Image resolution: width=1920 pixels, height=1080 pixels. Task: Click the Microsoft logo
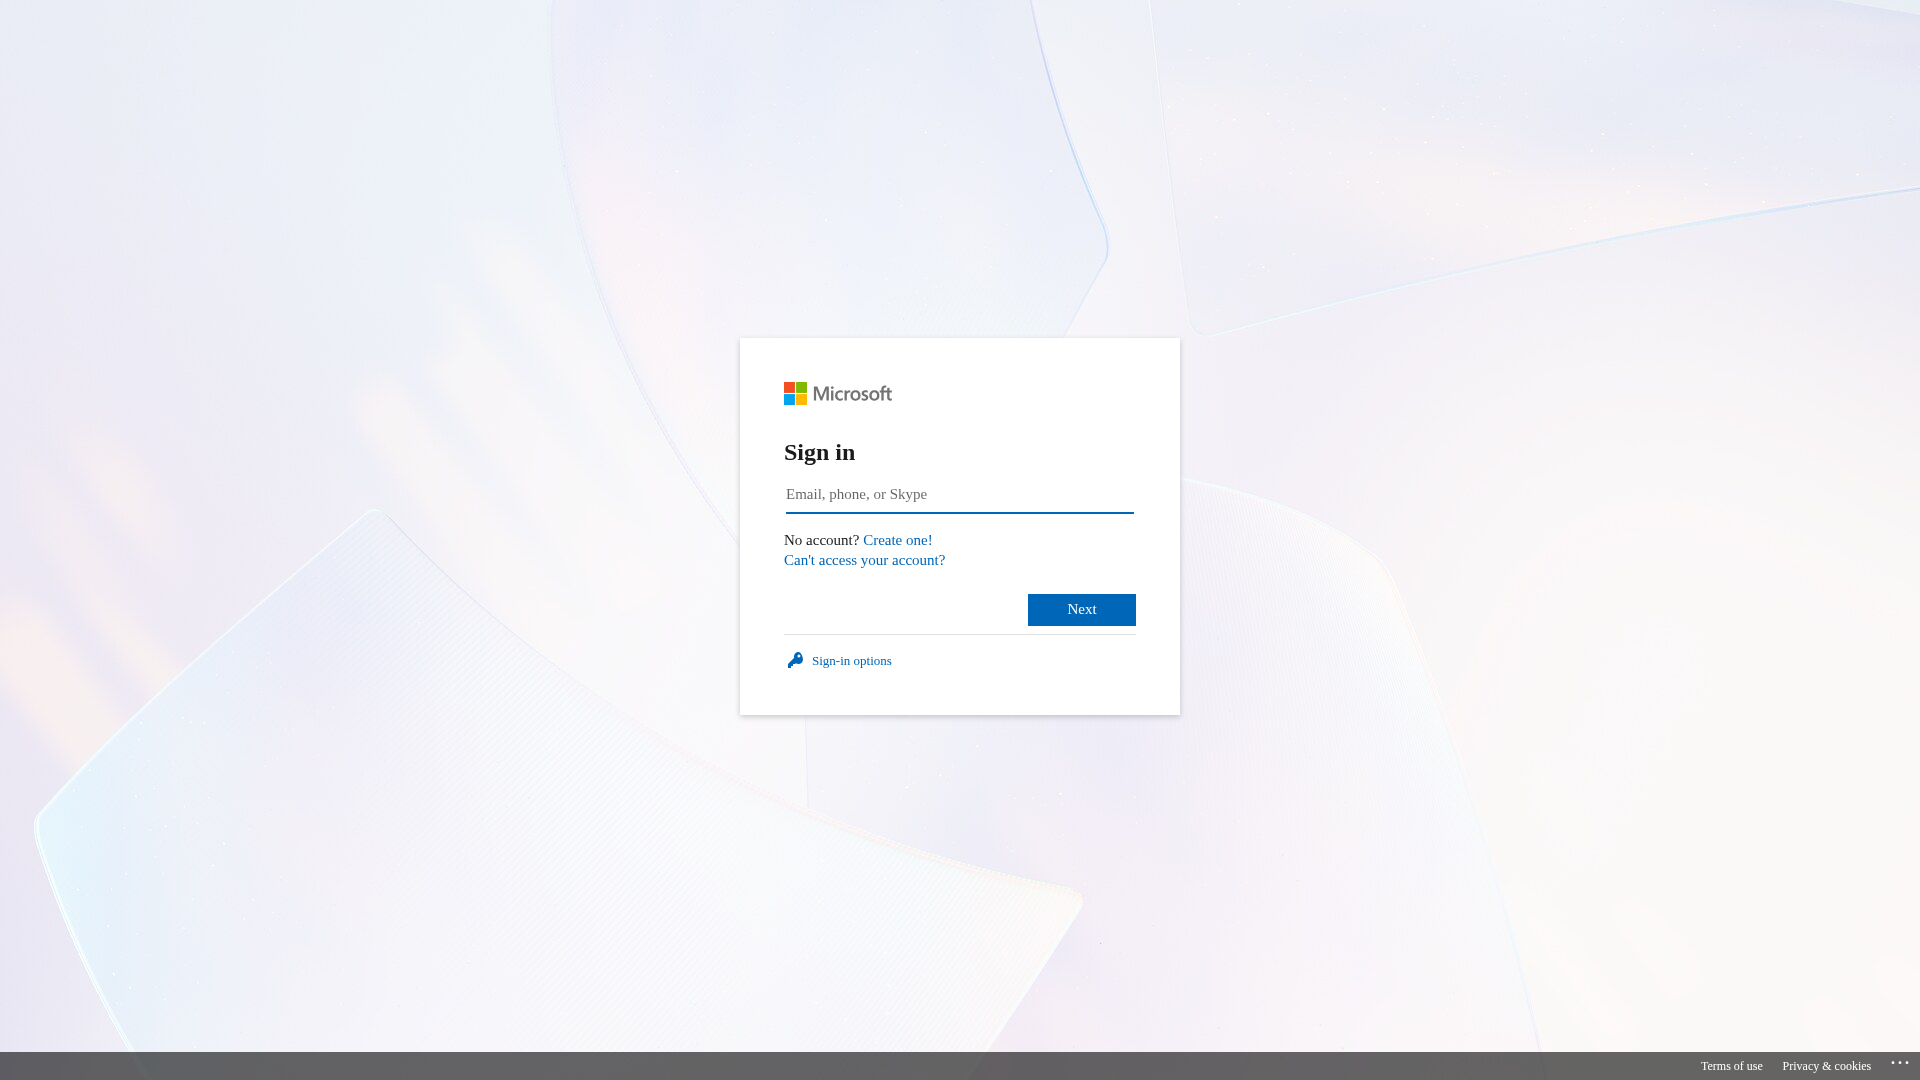(x=838, y=394)
